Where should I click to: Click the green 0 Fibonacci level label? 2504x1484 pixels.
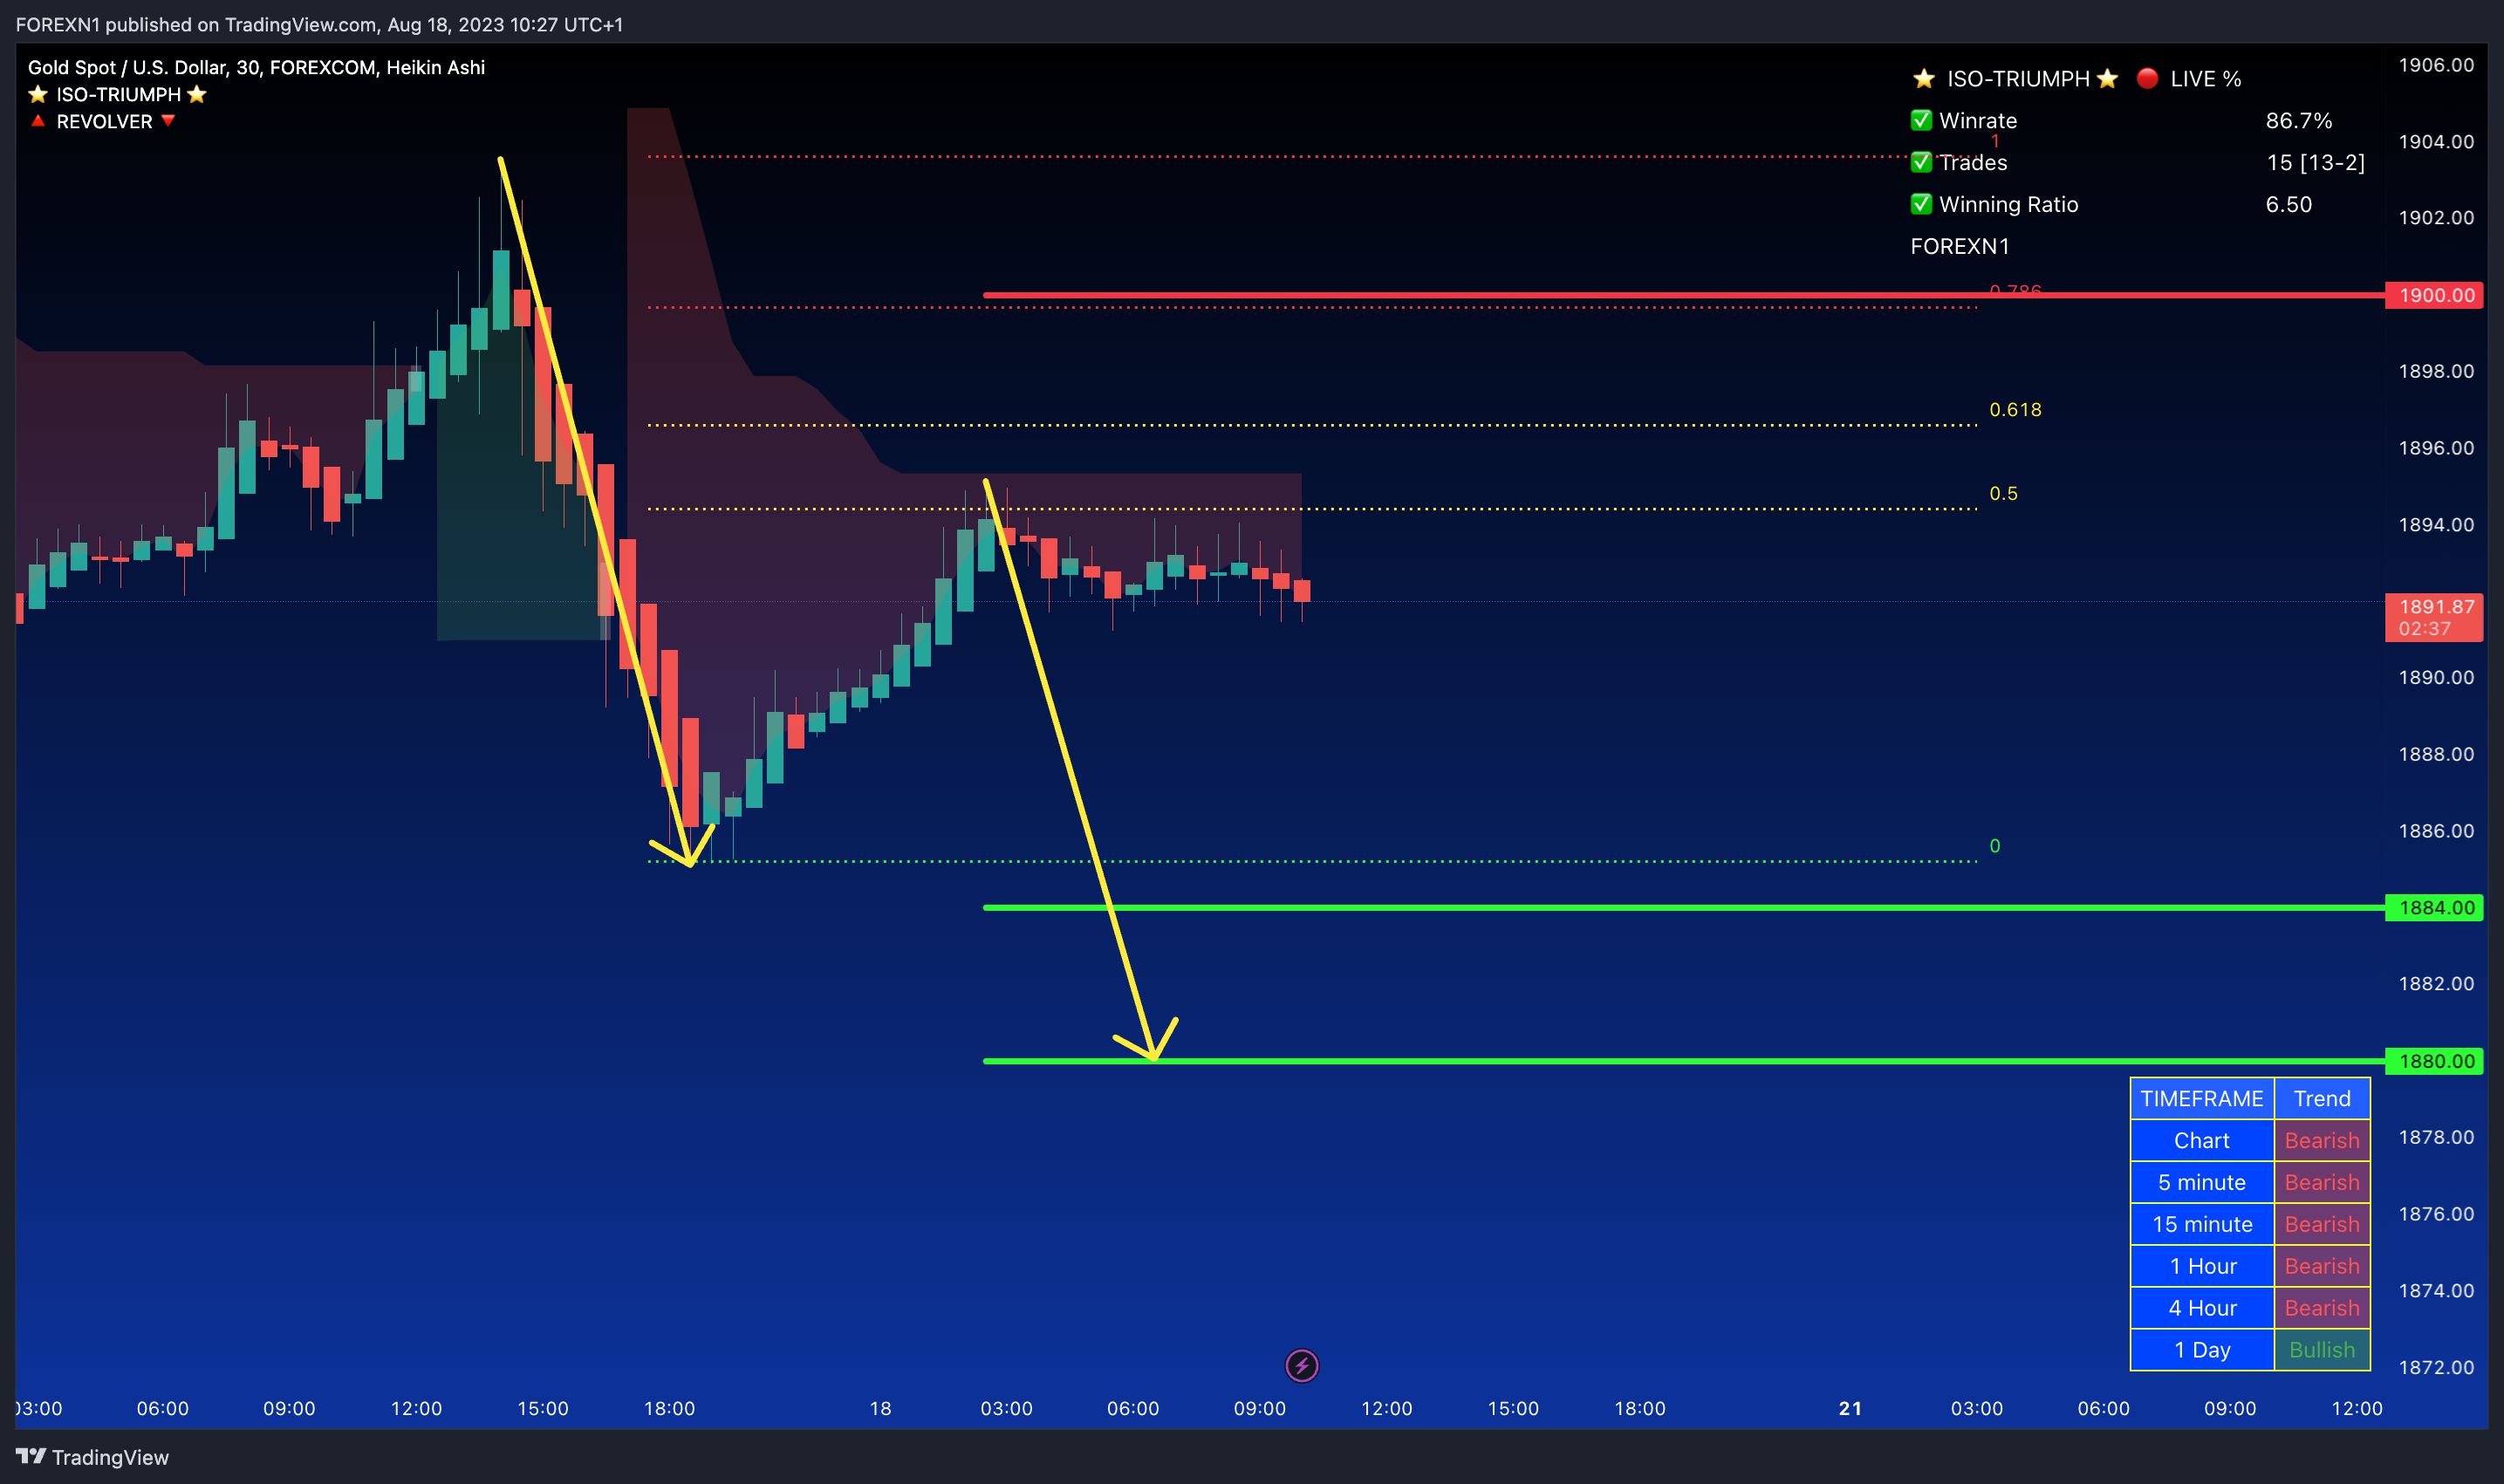1995,846
